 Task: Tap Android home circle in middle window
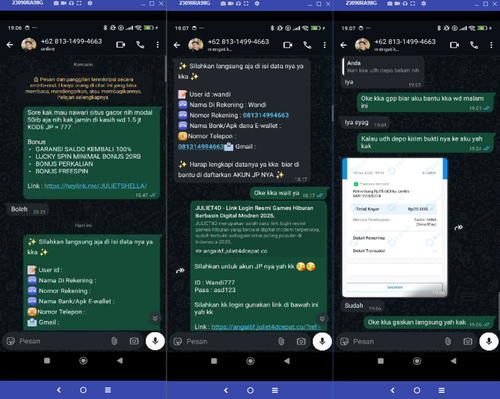pyautogui.click(x=250, y=361)
